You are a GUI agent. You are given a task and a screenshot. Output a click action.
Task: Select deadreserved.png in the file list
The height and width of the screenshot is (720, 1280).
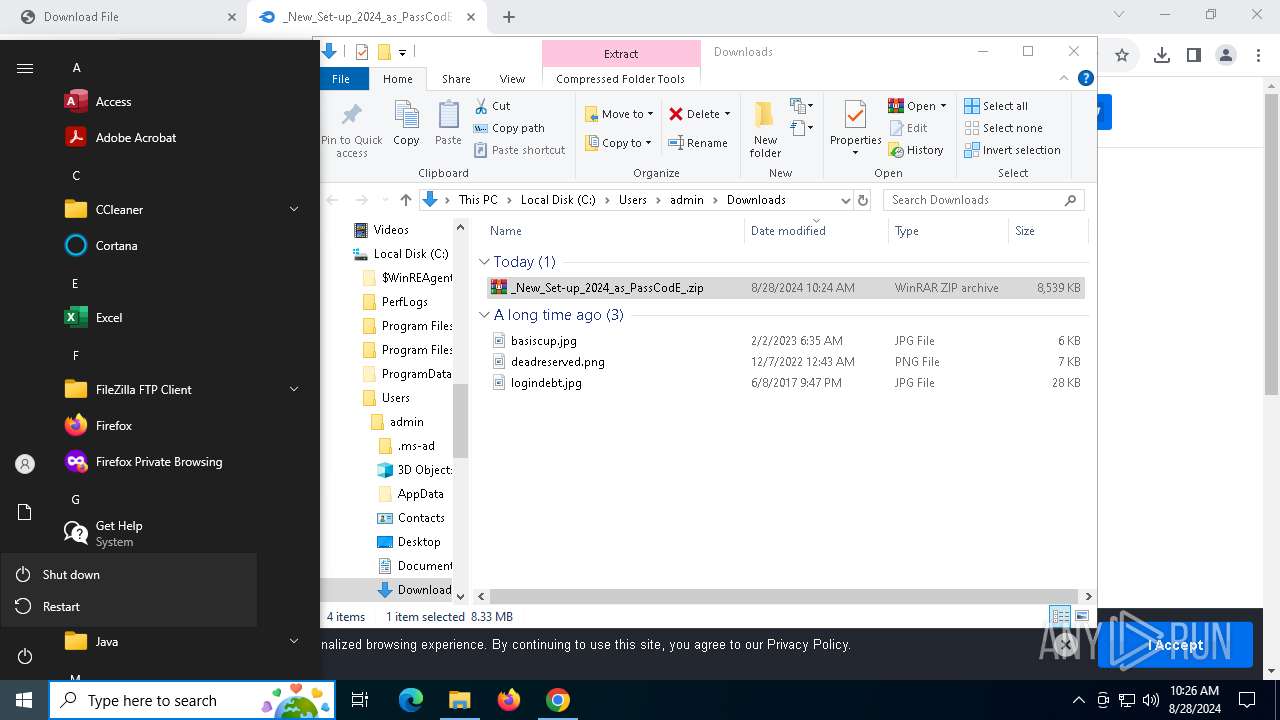click(557, 362)
